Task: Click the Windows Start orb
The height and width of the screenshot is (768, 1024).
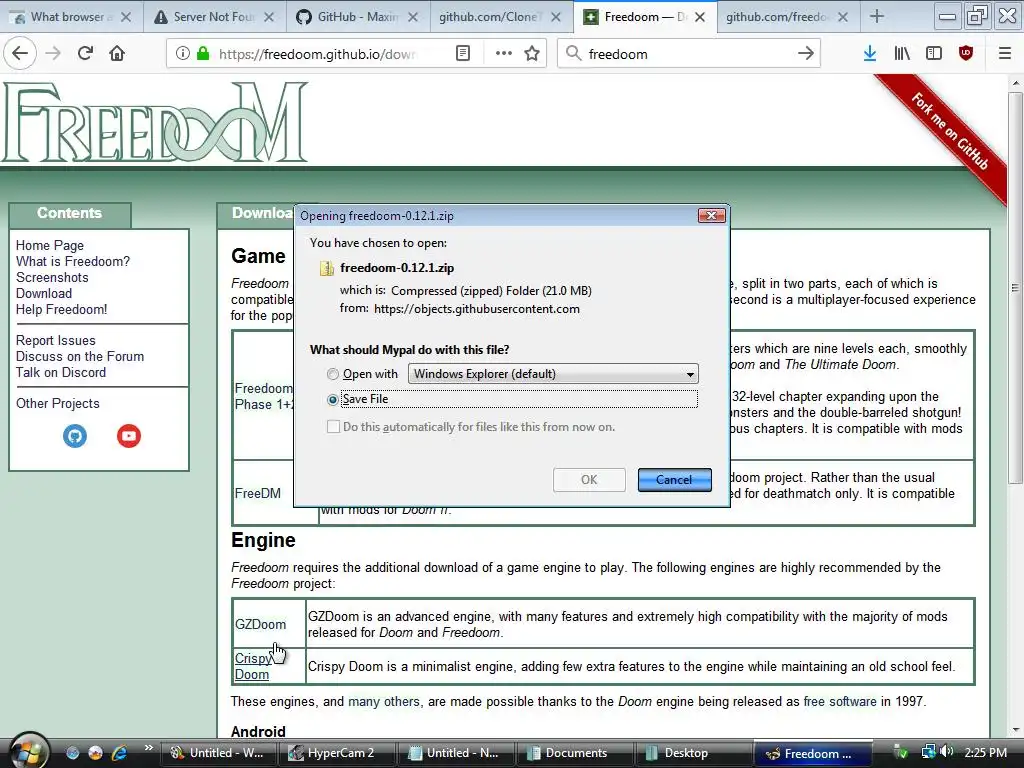Action: 27,751
